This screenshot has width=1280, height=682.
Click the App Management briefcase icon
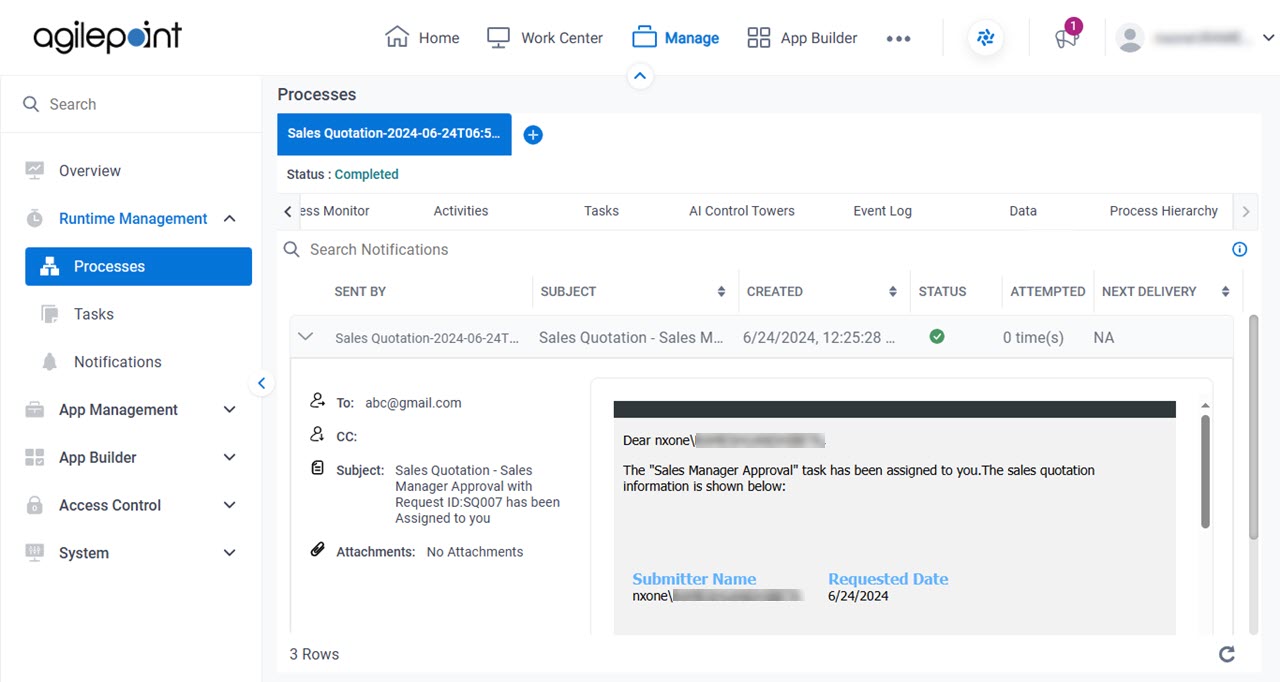[x=35, y=410]
